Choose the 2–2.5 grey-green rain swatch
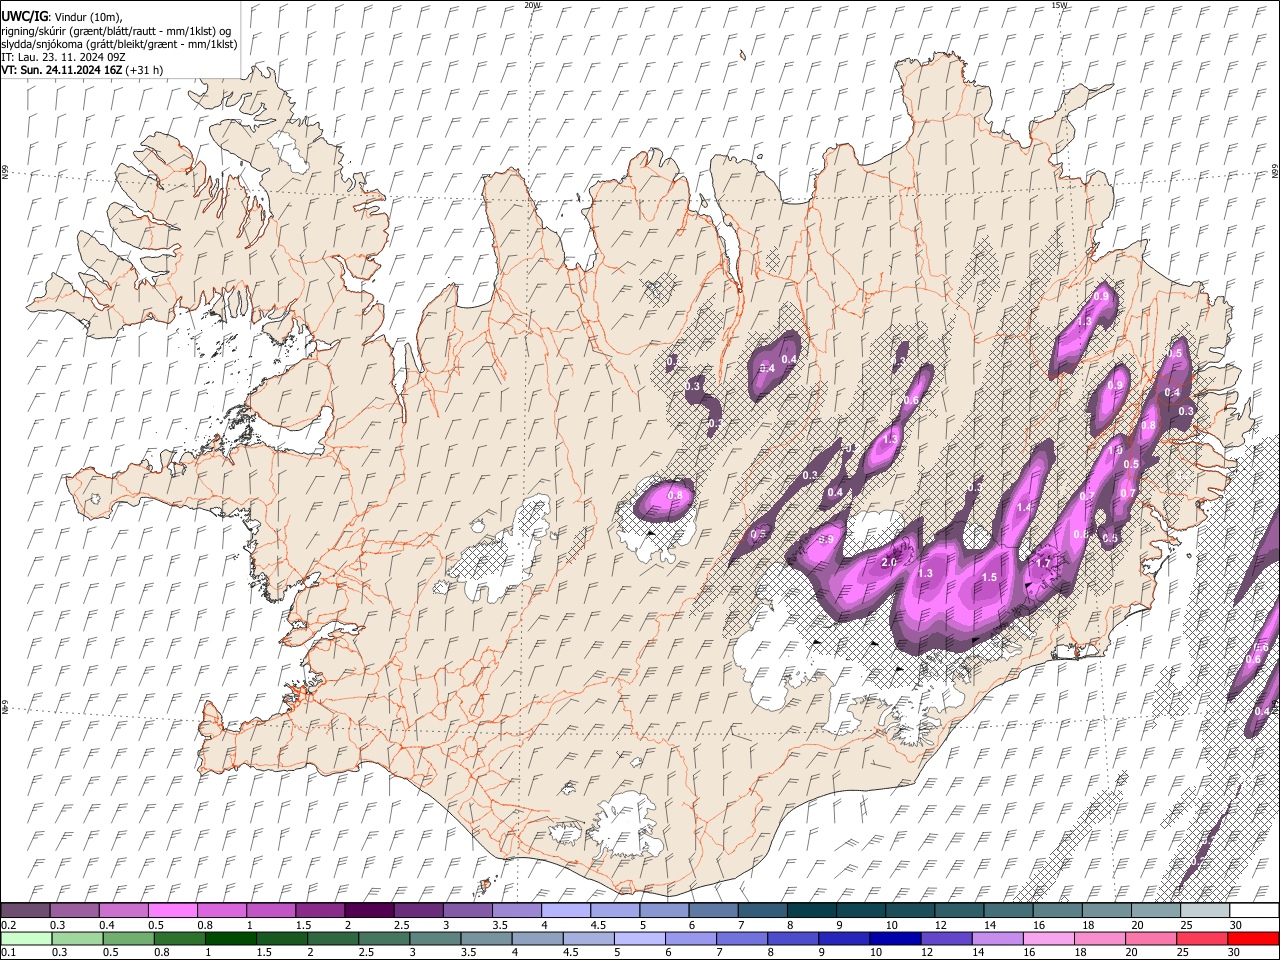 point(333,938)
